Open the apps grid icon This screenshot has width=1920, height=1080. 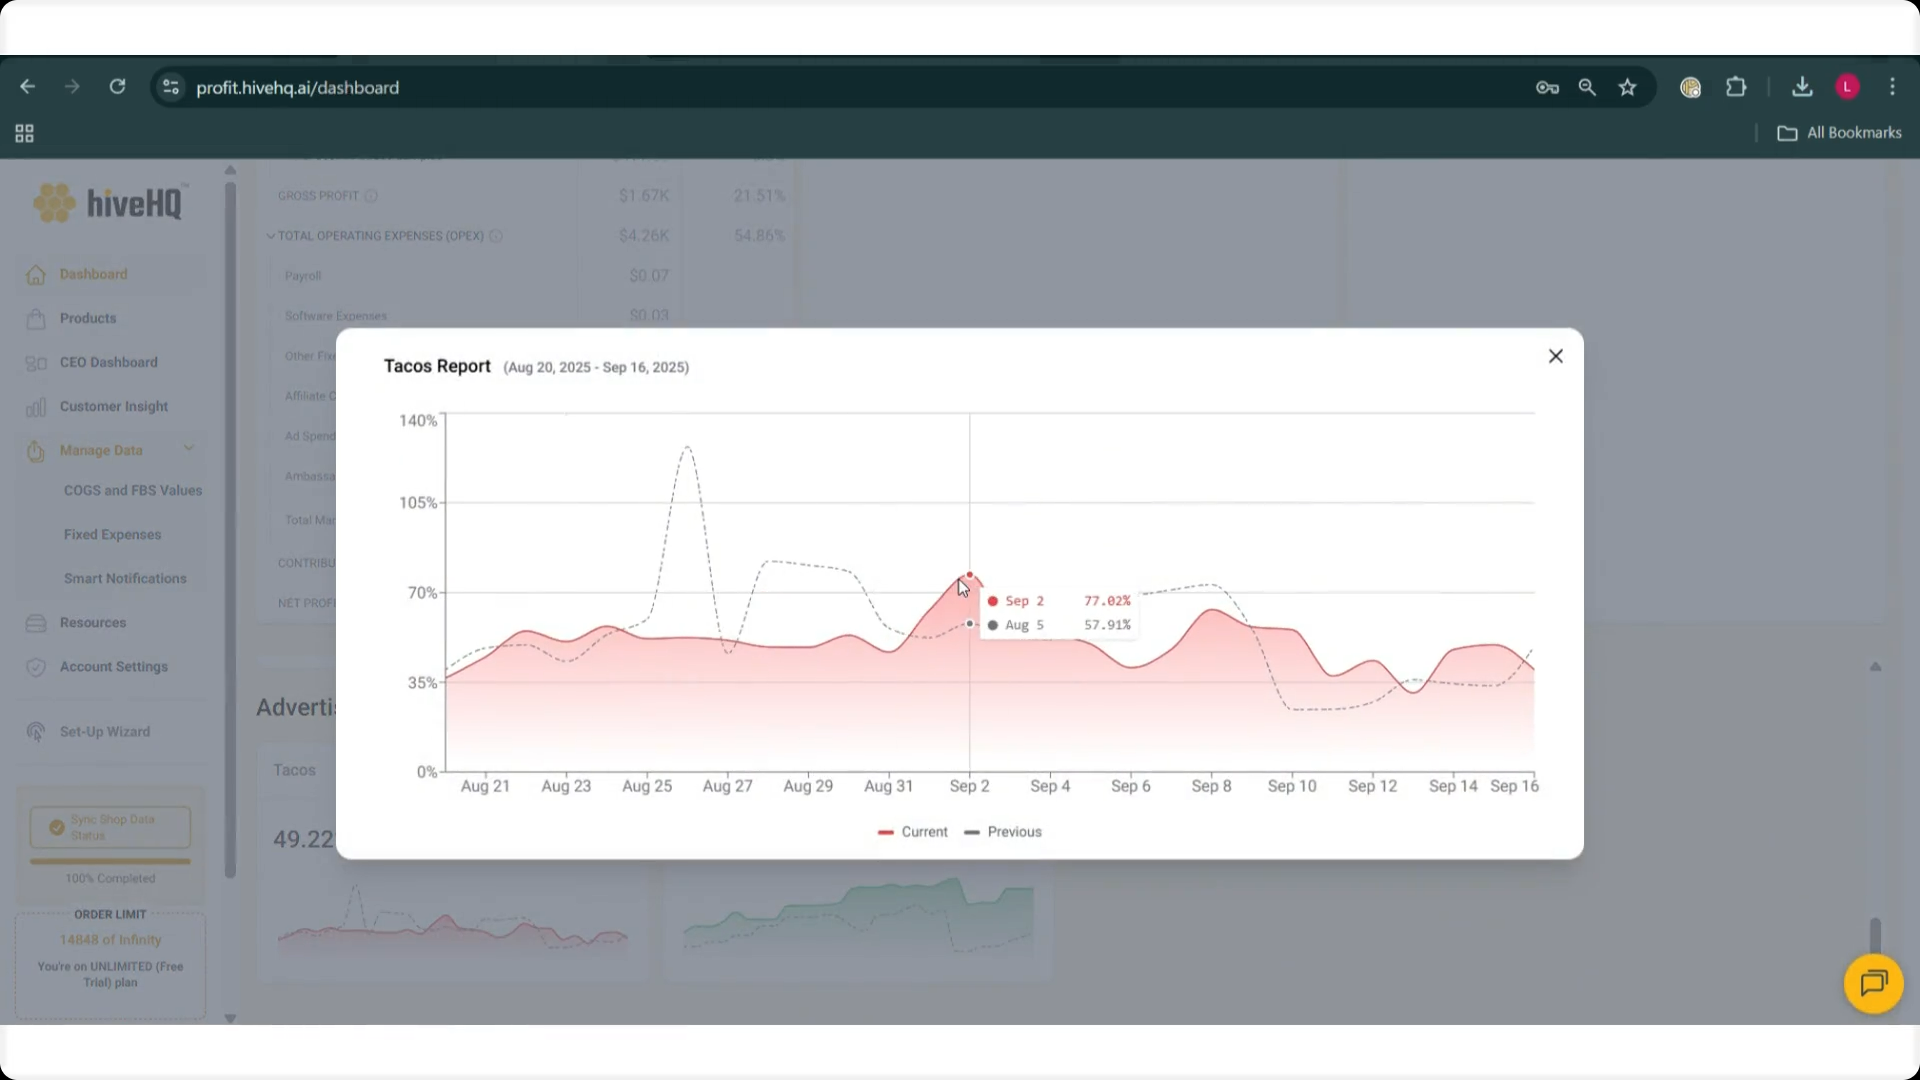click(25, 133)
